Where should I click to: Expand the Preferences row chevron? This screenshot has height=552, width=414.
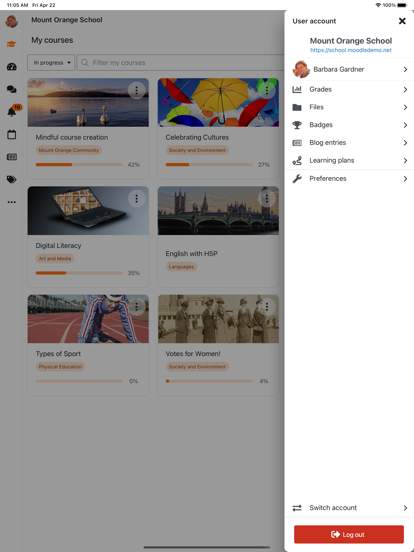pos(405,178)
